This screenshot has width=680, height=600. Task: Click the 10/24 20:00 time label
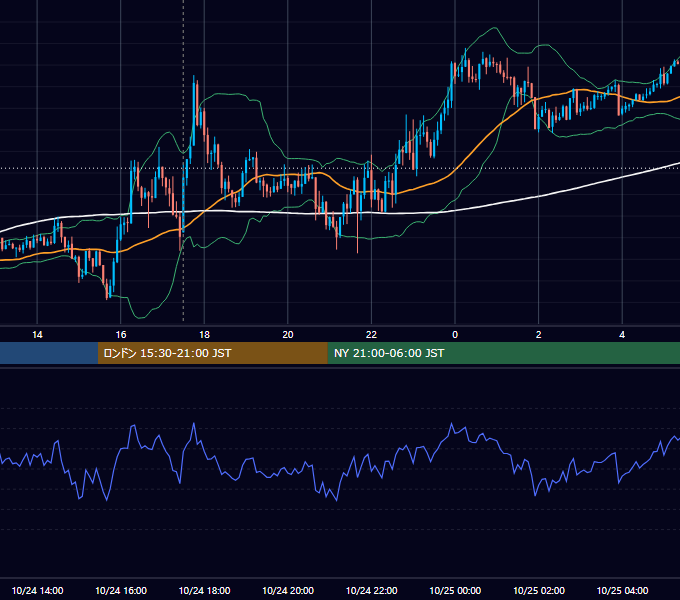[288, 590]
